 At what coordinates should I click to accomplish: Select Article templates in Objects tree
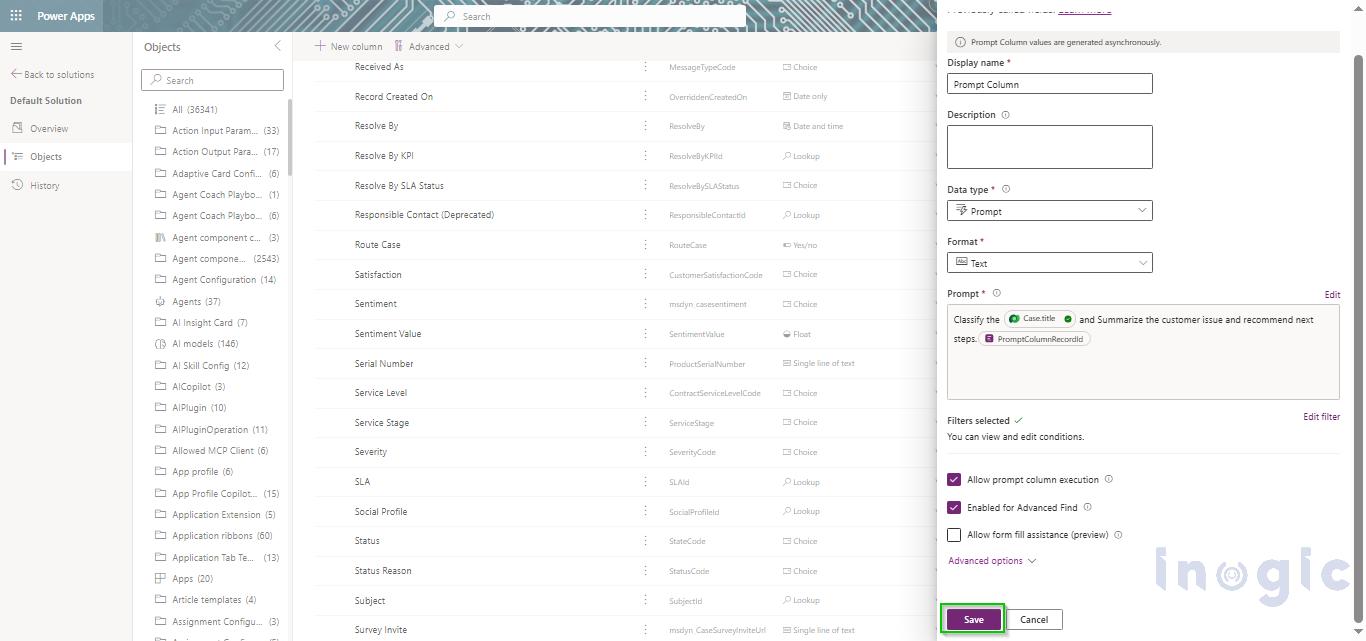click(214, 600)
